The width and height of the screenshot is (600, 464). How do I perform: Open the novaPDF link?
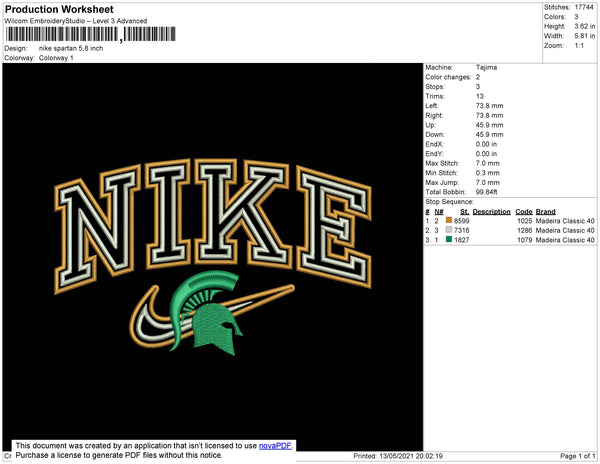tap(275, 446)
